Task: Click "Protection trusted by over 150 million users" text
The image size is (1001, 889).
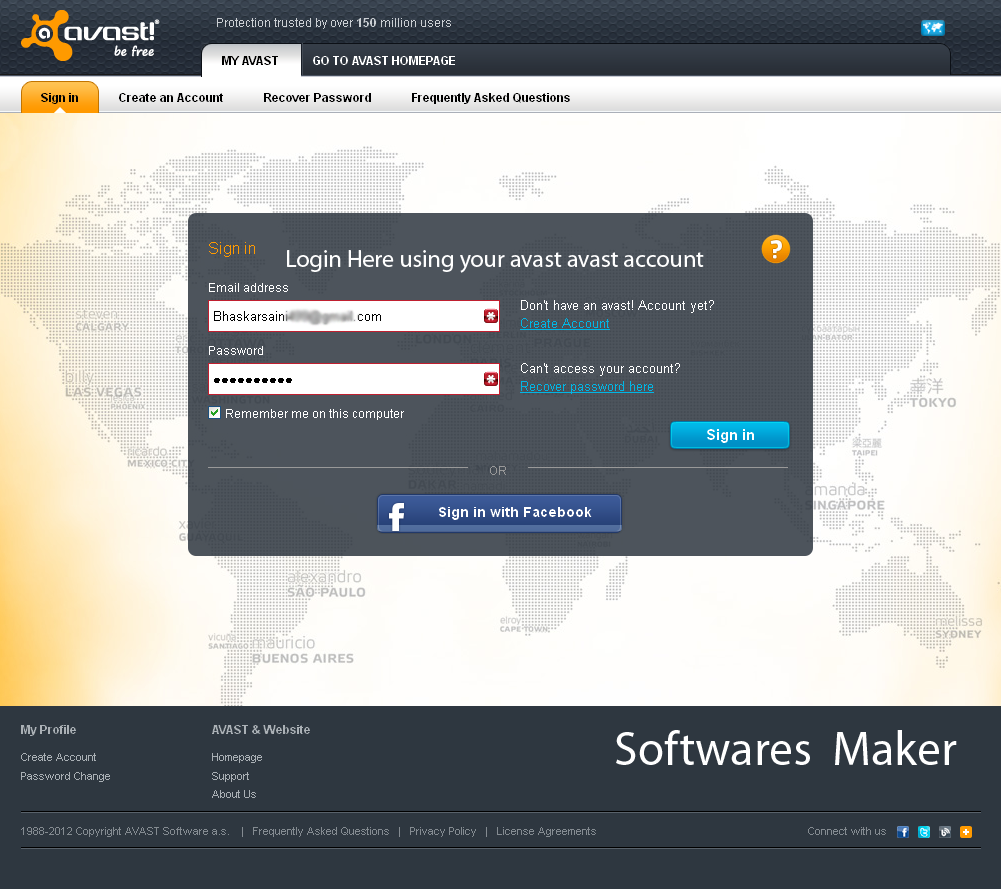Action: click(x=333, y=23)
